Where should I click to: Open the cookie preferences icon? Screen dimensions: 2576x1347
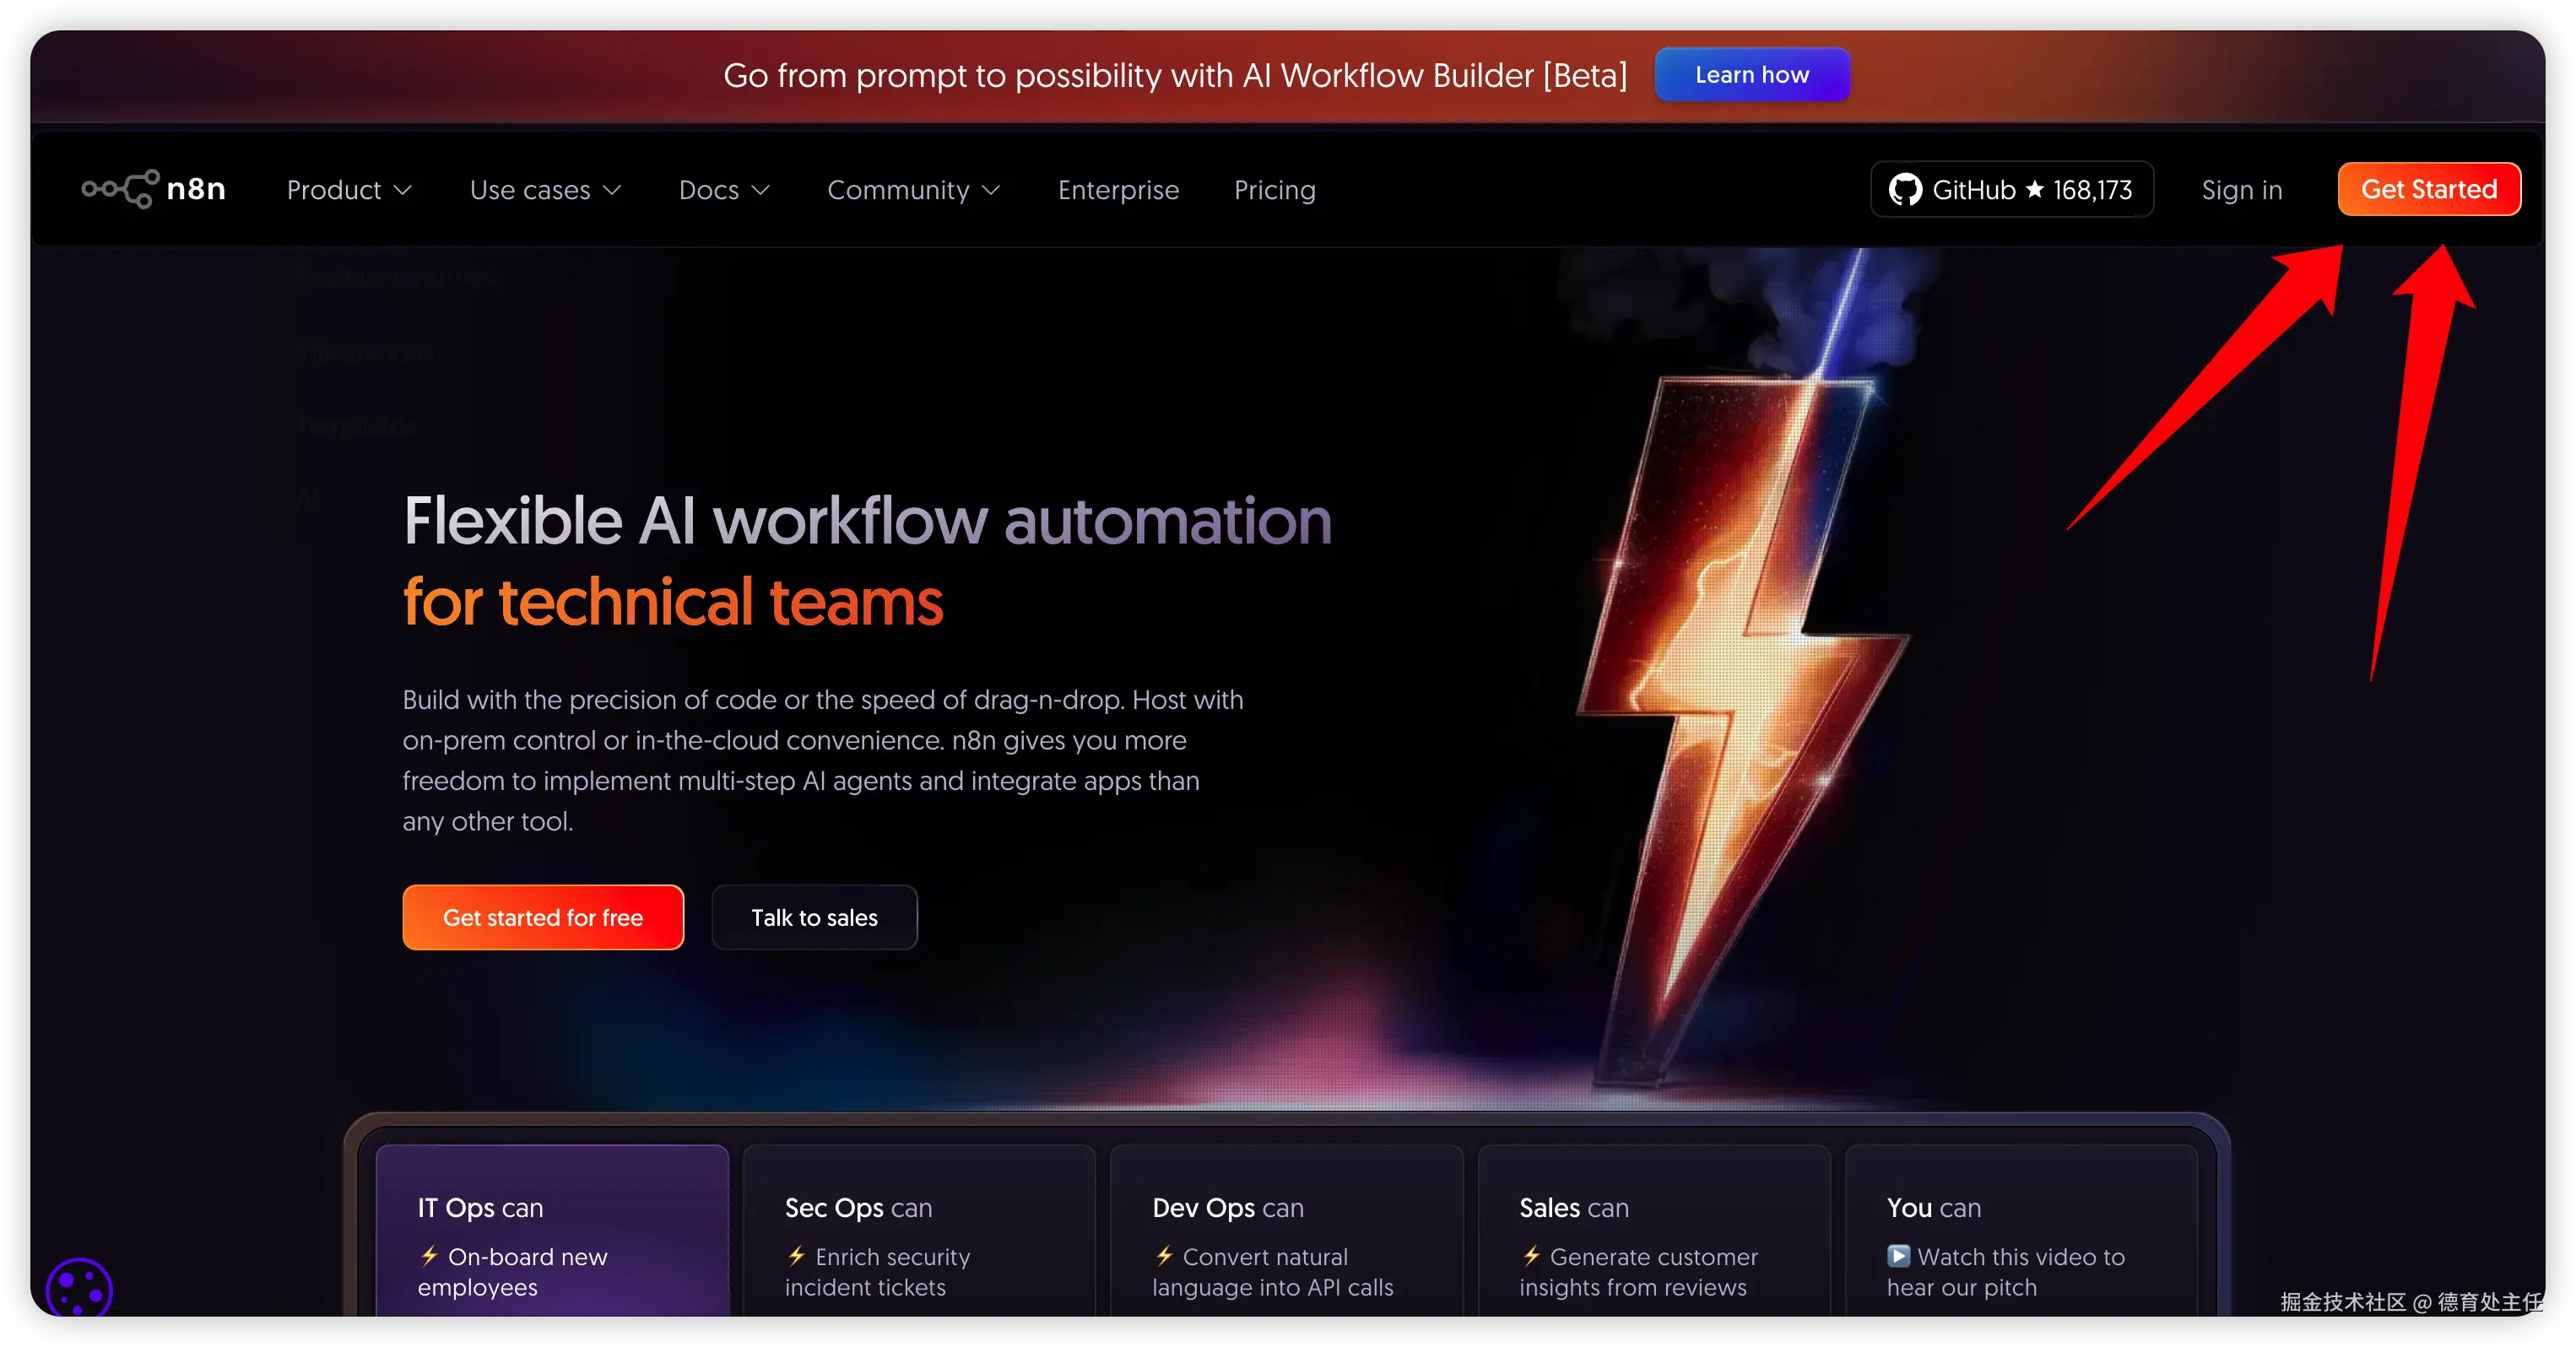(79, 1289)
